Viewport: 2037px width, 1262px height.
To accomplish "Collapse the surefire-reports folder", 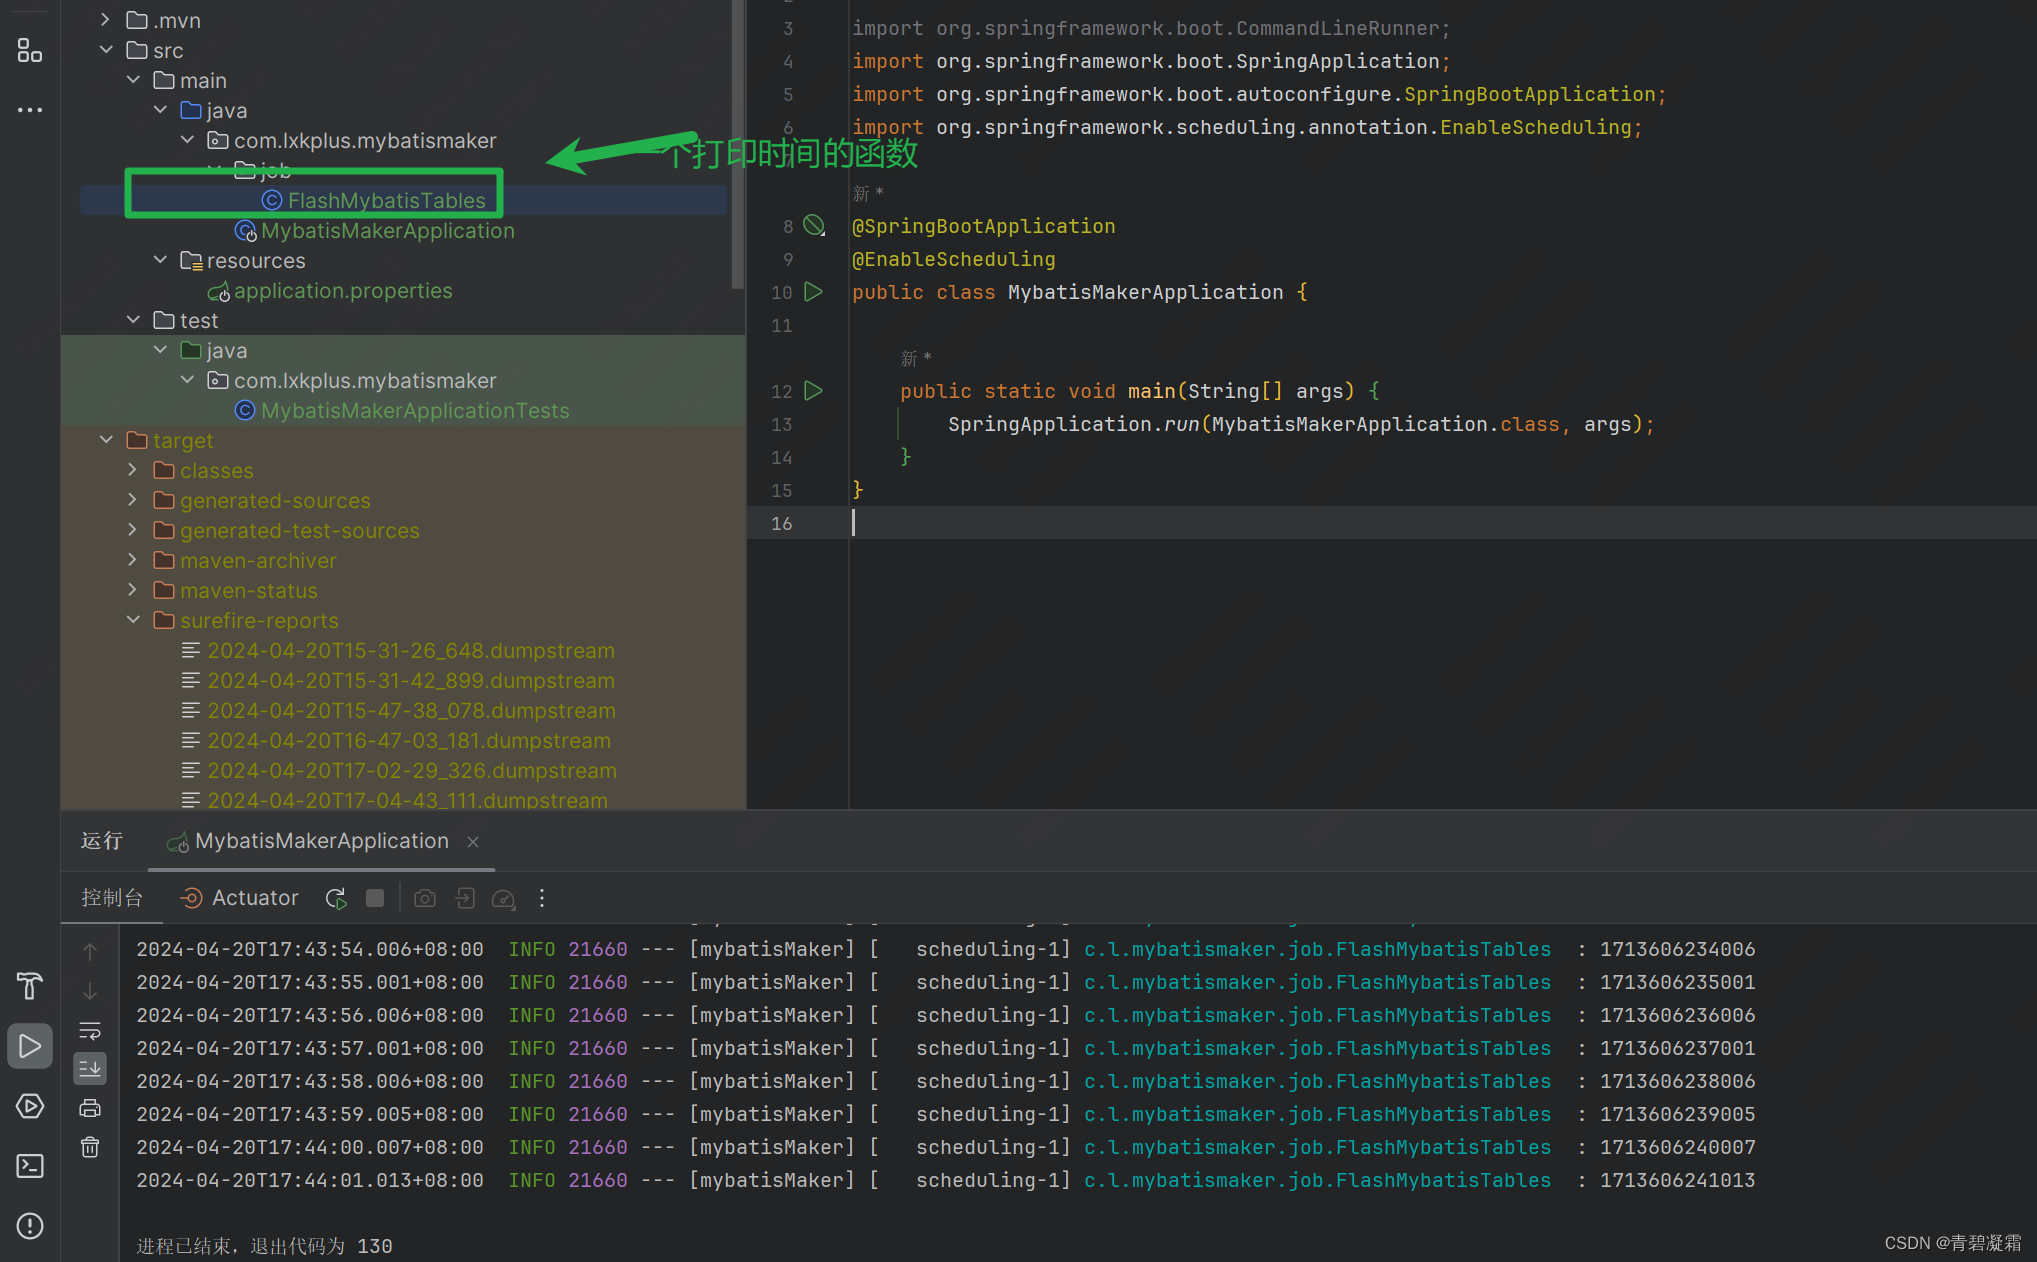I will click(x=132, y=620).
